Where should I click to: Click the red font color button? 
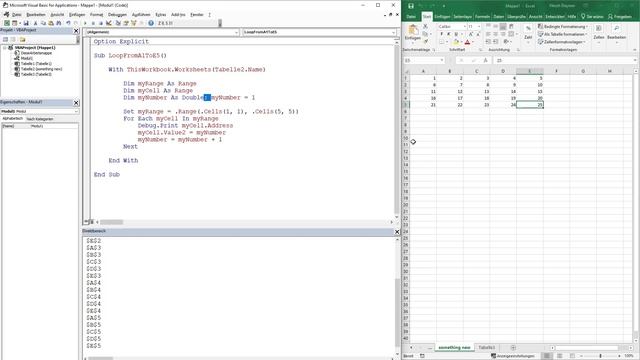[x=467, y=42]
